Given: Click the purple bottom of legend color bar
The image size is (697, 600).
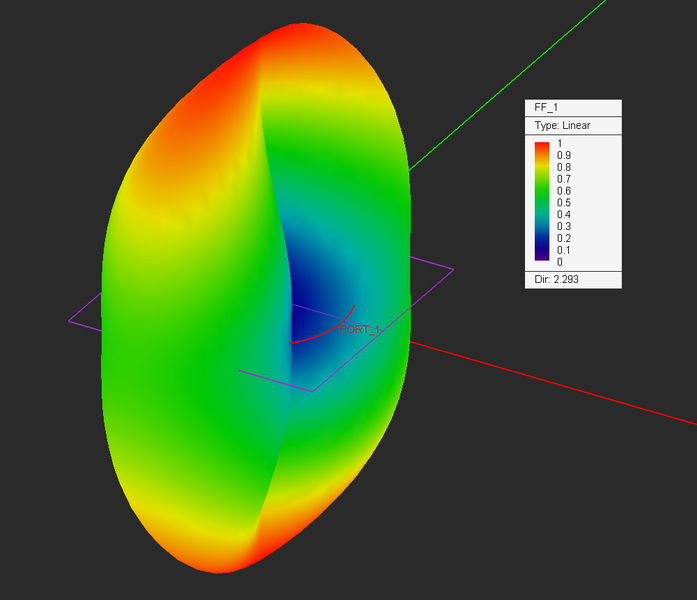Looking at the screenshot, I should coord(541,259).
